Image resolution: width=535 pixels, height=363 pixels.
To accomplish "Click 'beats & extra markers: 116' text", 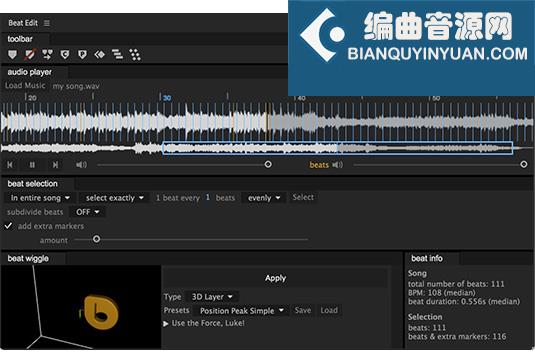I will point(457,336).
